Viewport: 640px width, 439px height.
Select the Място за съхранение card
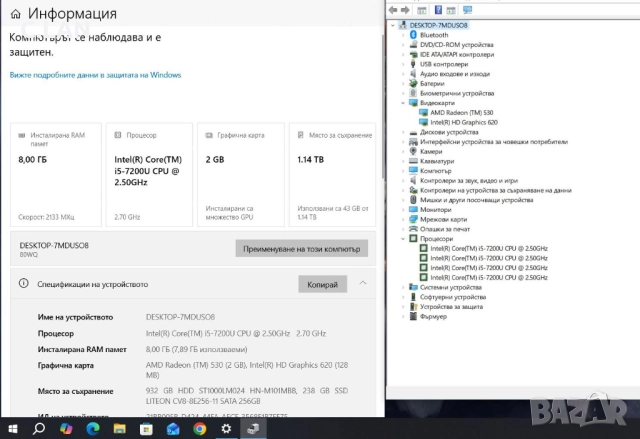point(332,175)
